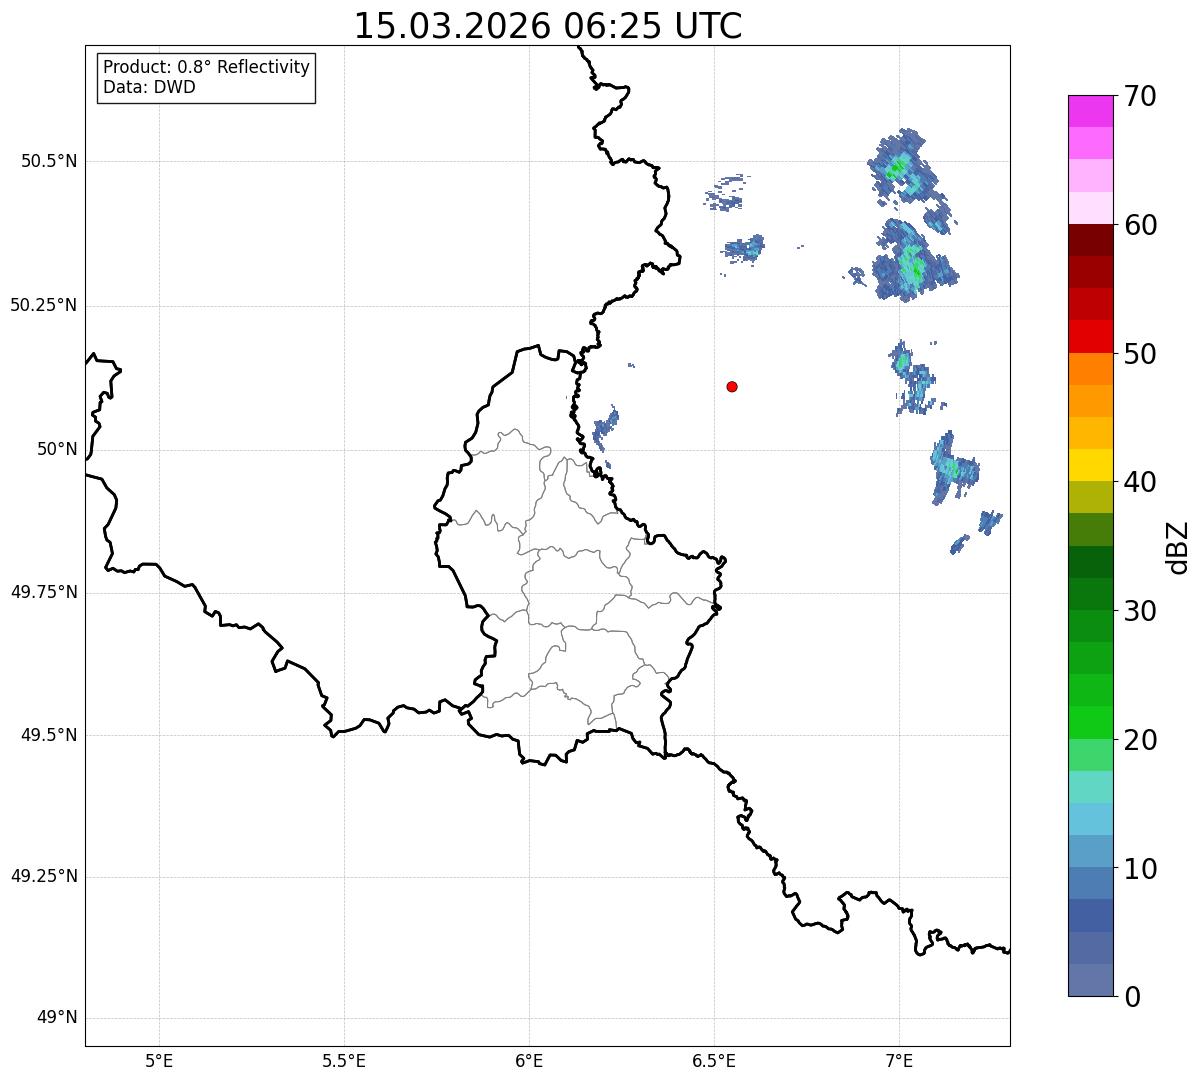Click the orange swatch just below 50 dBZ
1202x1081 pixels.
pyautogui.click(x=1091, y=369)
